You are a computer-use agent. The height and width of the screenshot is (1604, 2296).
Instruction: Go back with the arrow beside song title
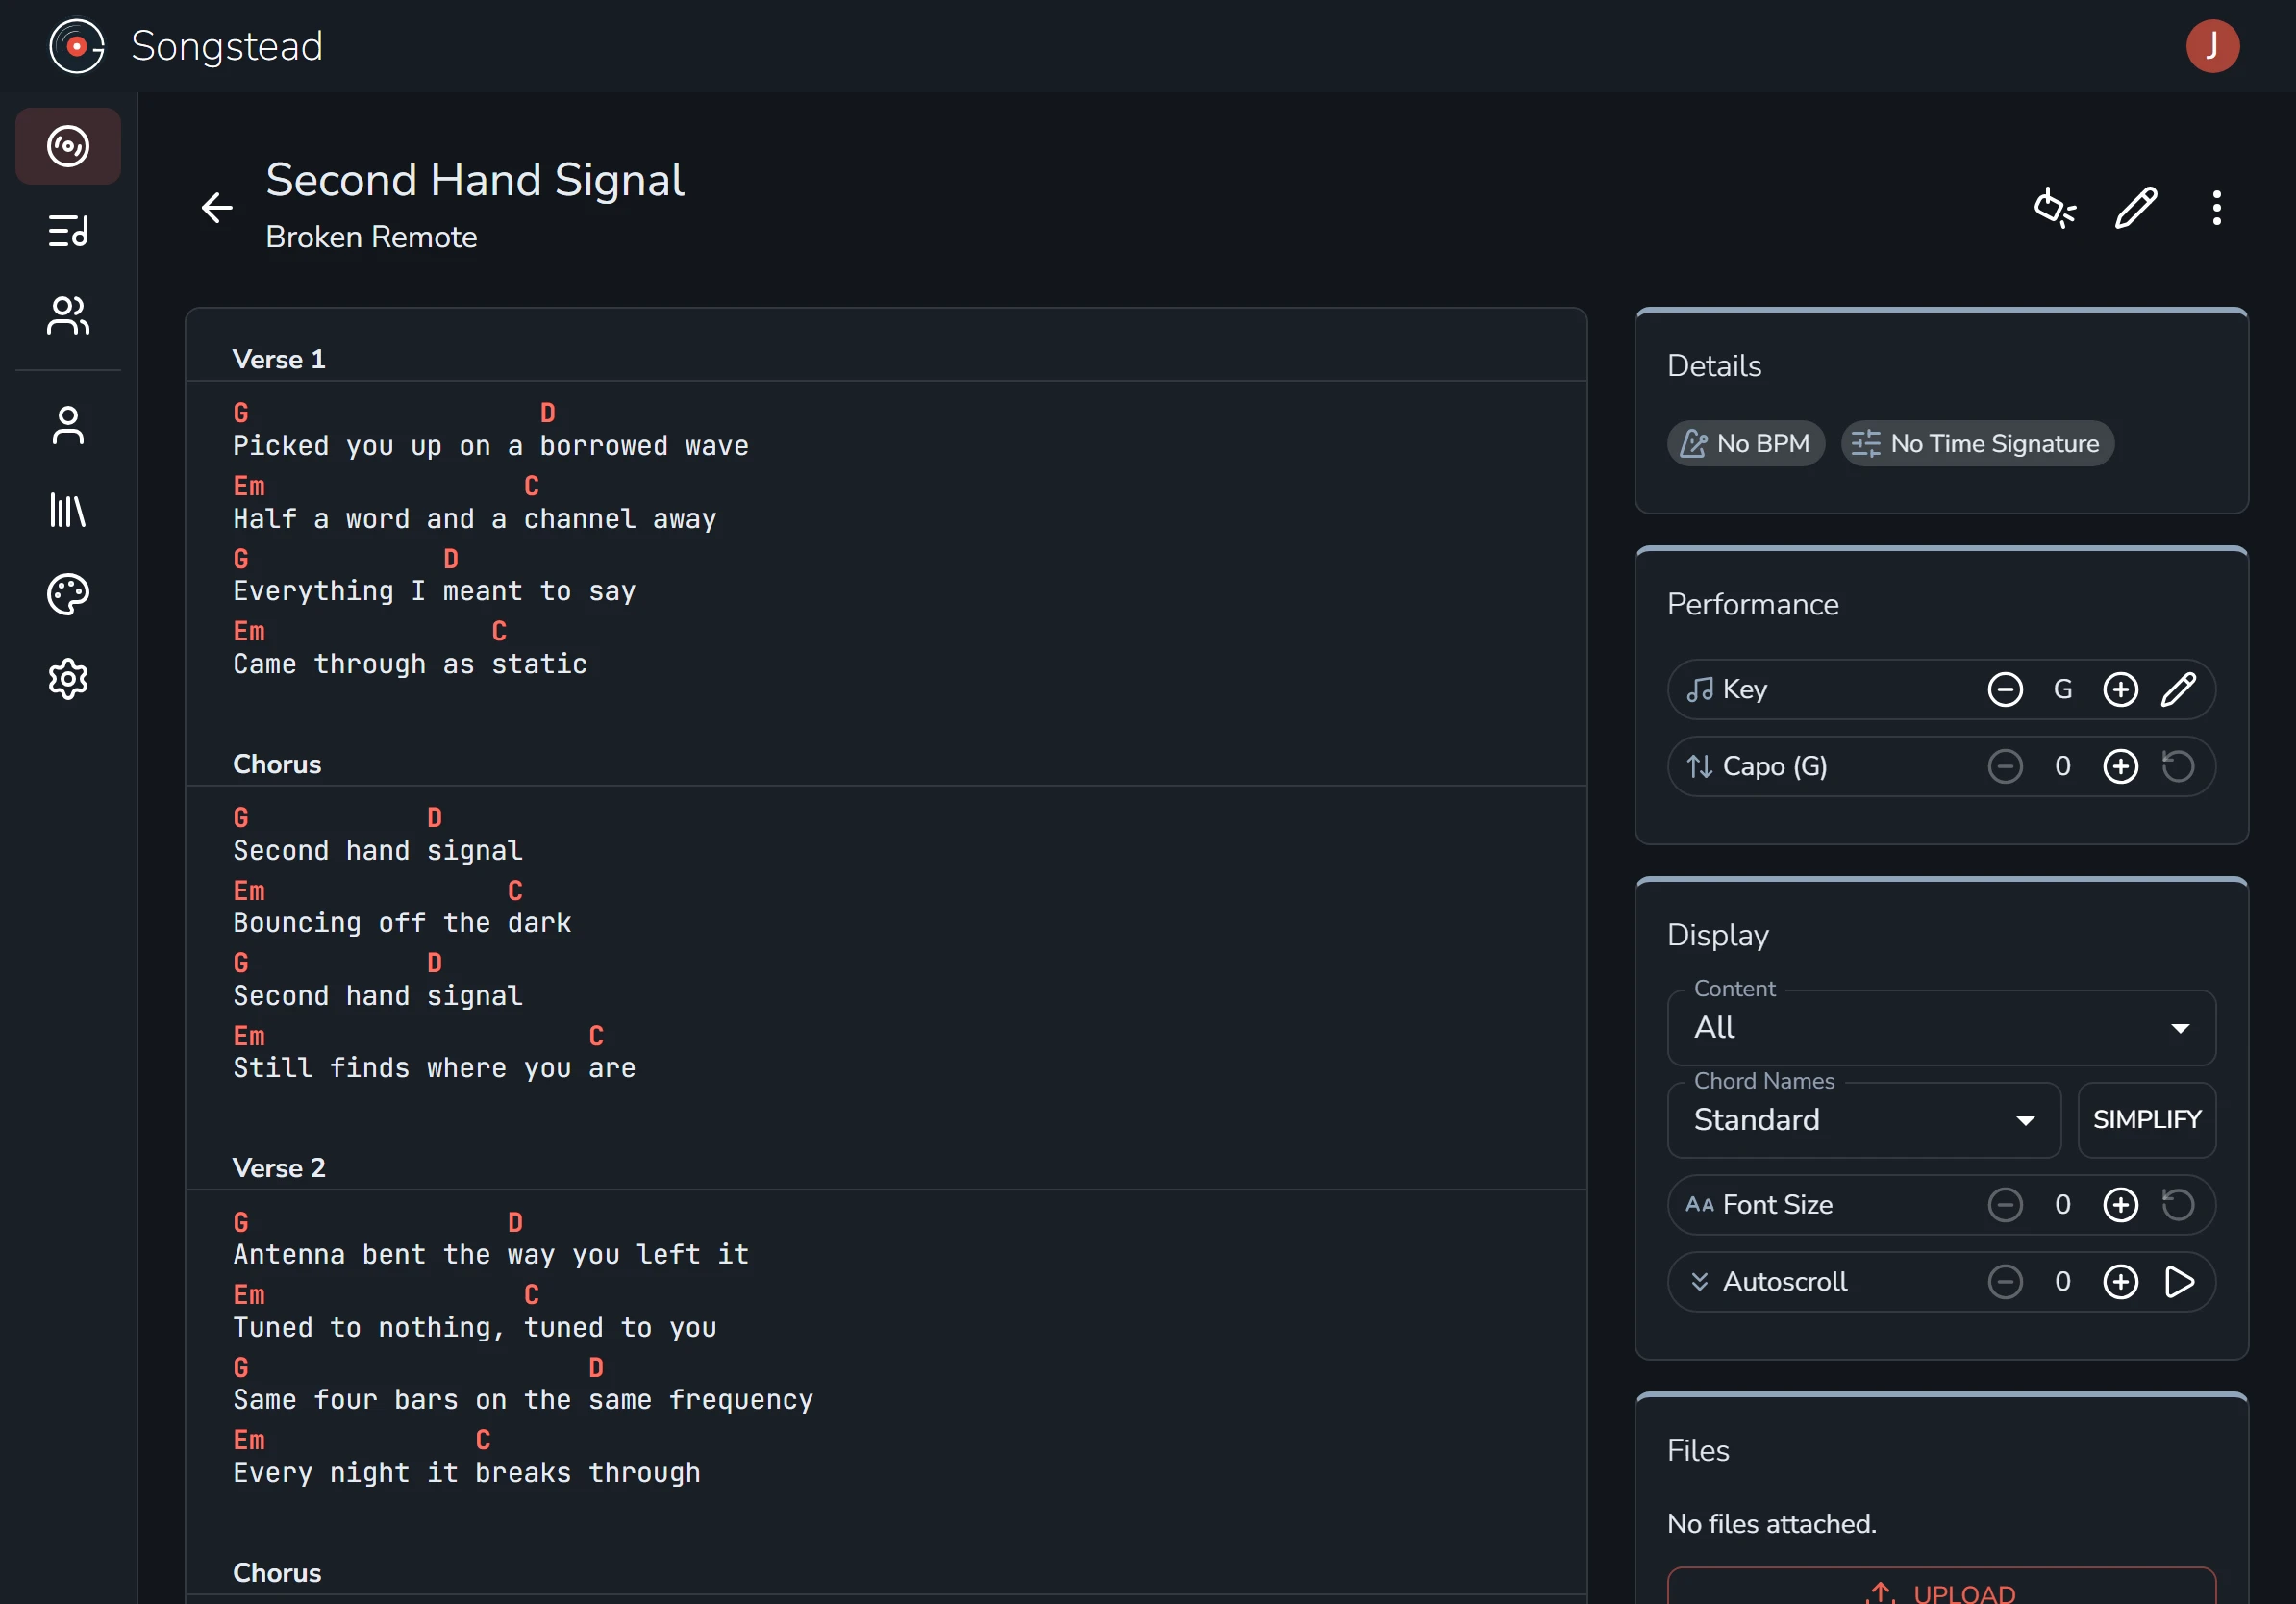pos(216,208)
